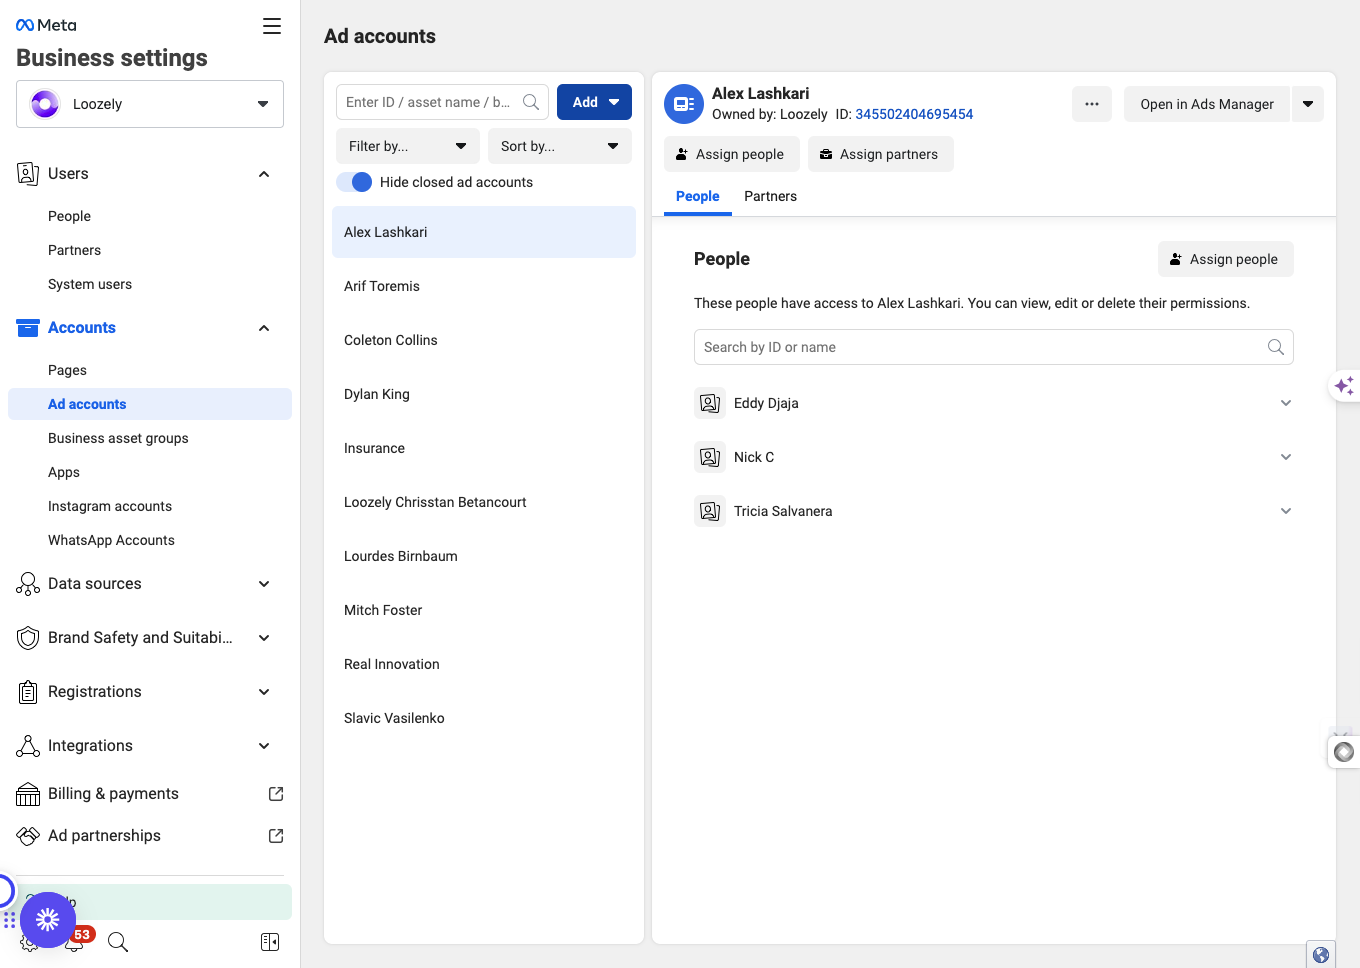Click the search magnifier in asset ID field
The height and width of the screenshot is (968, 1360).
pyautogui.click(x=531, y=102)
